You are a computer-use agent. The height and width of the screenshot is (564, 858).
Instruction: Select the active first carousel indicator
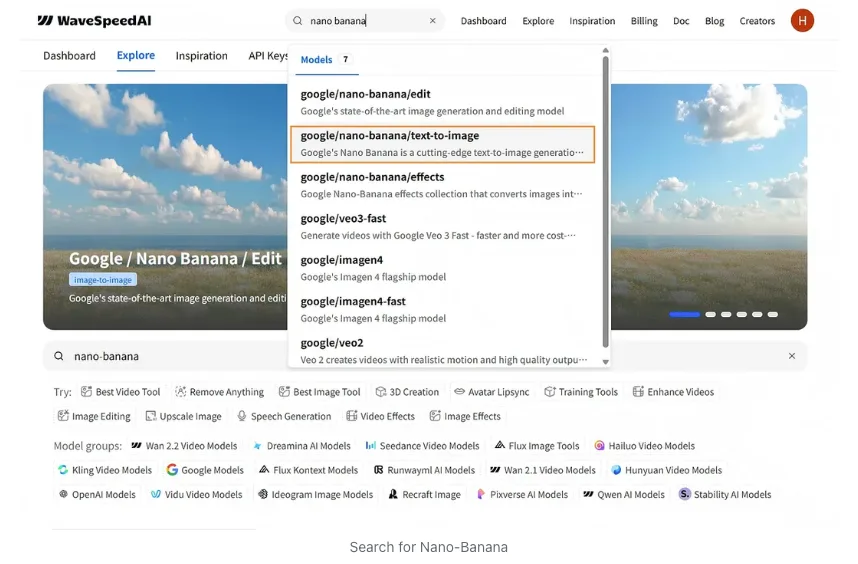coord(684,315)
